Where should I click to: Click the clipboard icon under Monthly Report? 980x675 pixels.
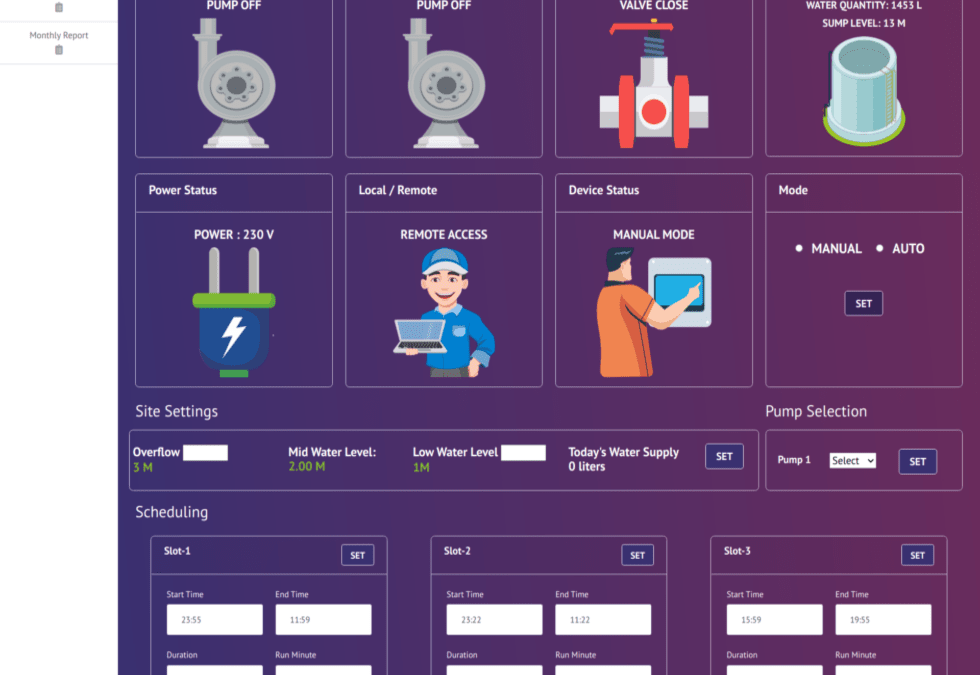pyautogui.click(x=59, y=50)
